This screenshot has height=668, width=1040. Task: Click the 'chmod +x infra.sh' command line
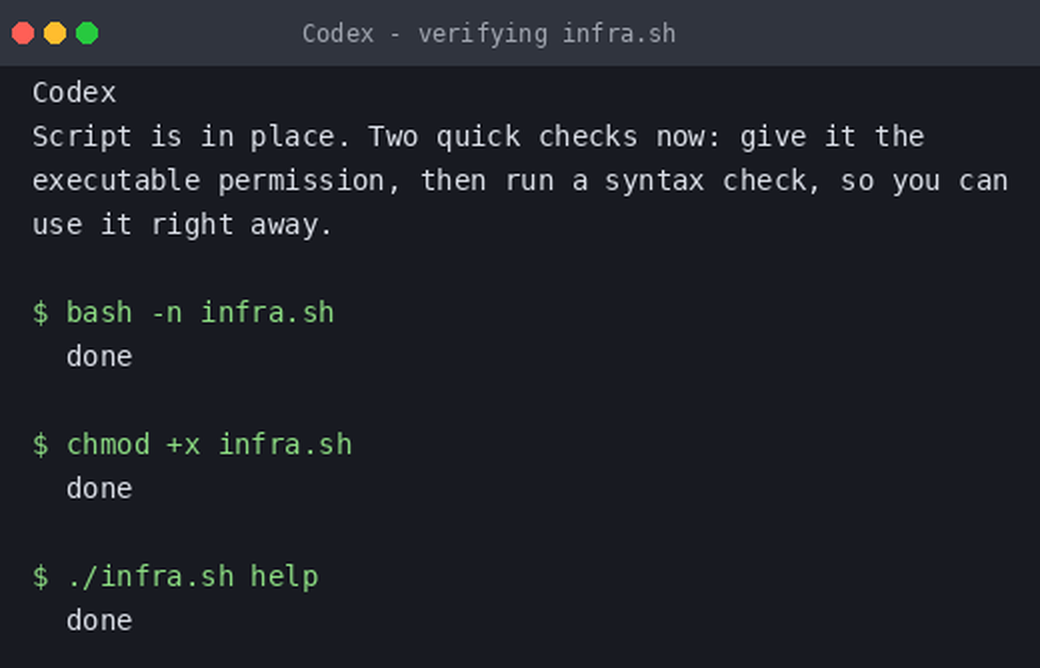coord(192,444)
